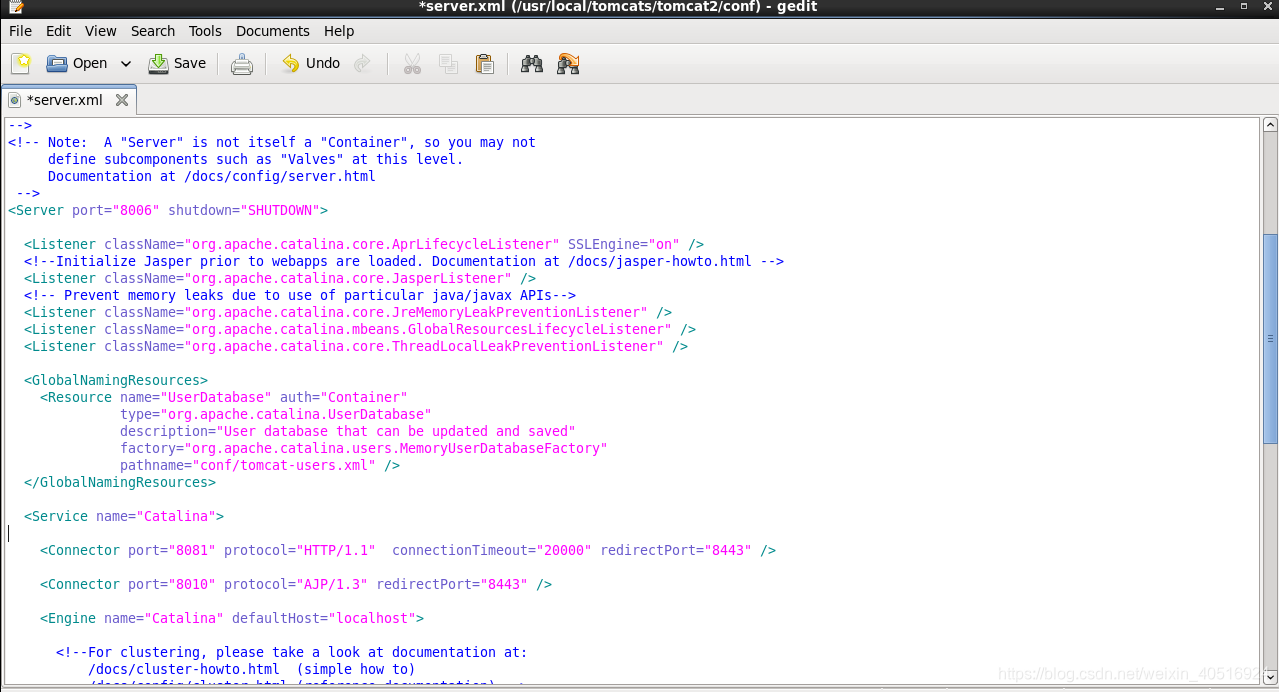
Task: Click Connector port="8081" value
Action: (192, 550)
